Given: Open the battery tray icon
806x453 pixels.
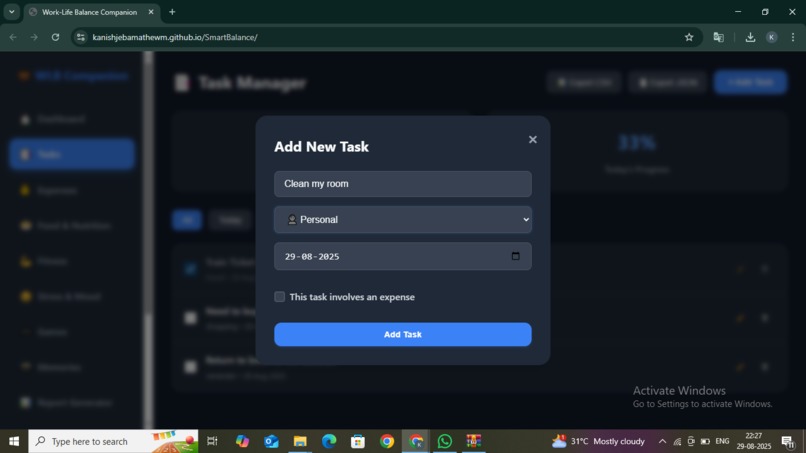Looking at the screenshot, I should pos(705,441).
